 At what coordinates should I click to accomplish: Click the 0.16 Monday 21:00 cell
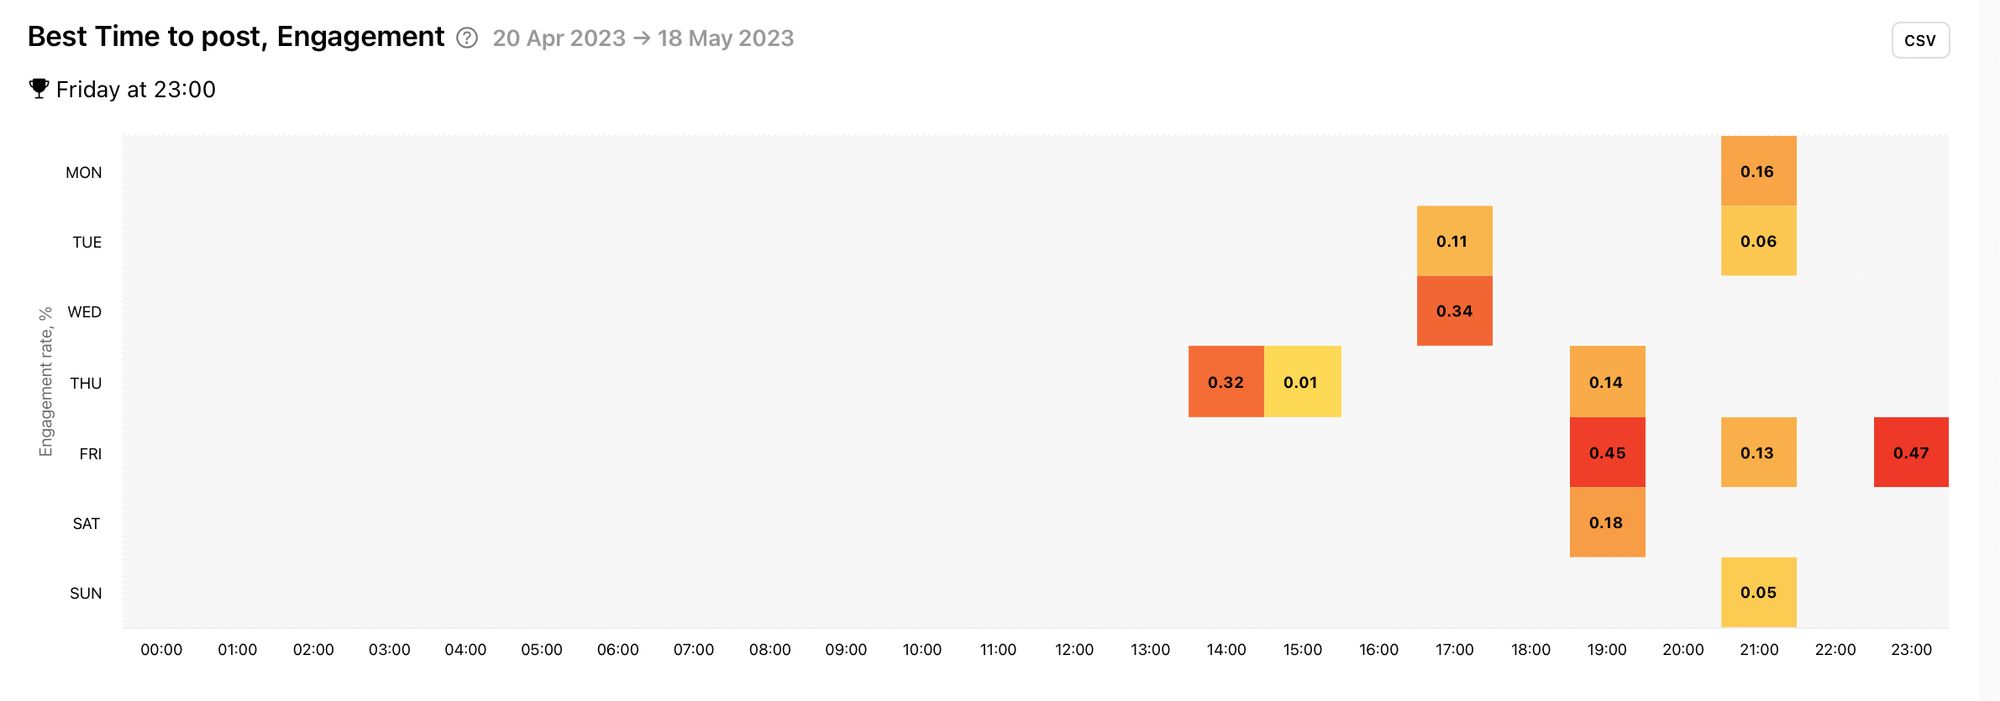point(1758,171)
